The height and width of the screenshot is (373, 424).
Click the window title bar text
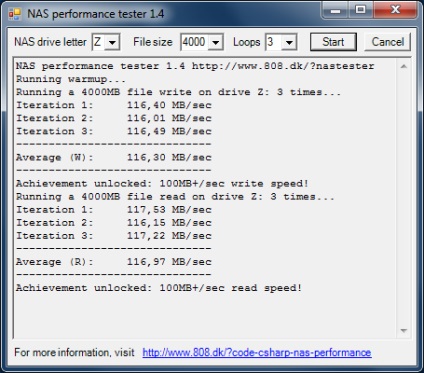pyautogui.click(x=96, y=14)
